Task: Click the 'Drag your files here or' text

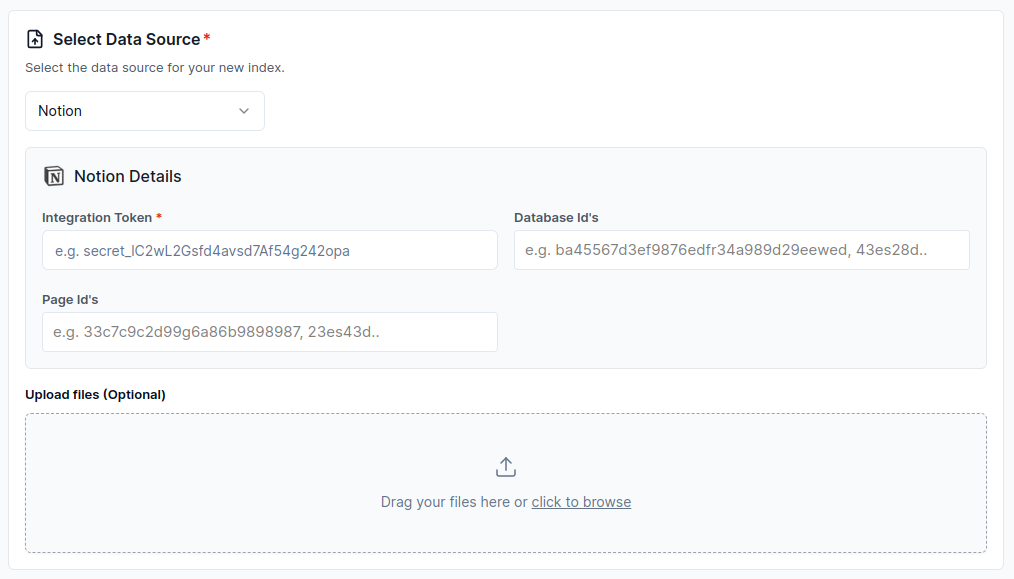Action: tap(454, 502)
